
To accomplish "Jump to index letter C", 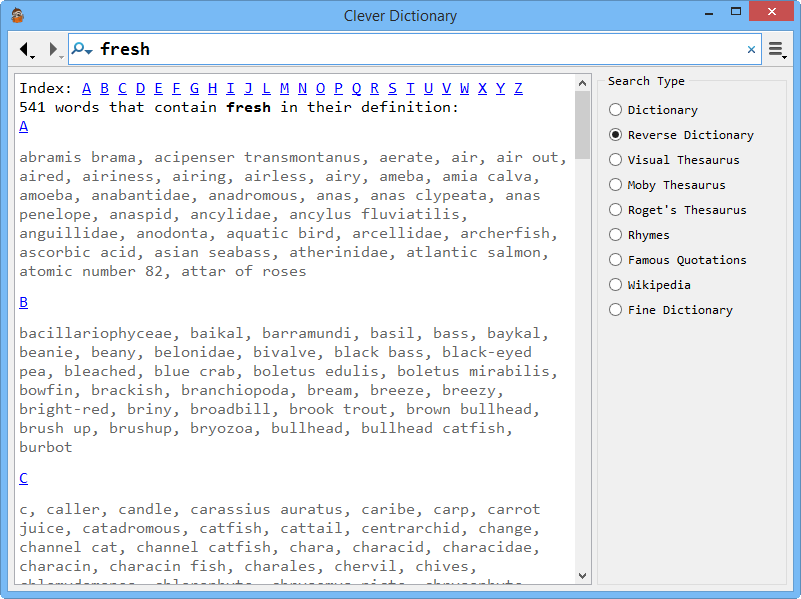I will 123,88.
